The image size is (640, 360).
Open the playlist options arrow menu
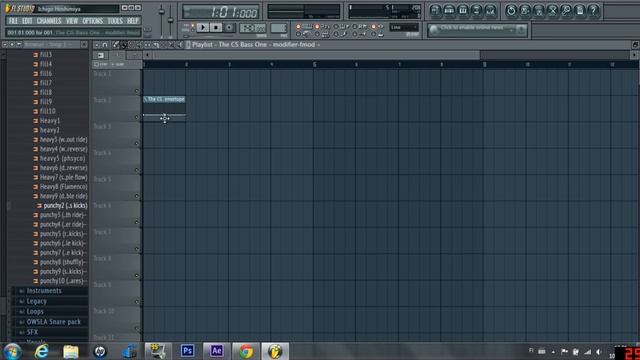(97, 45)
